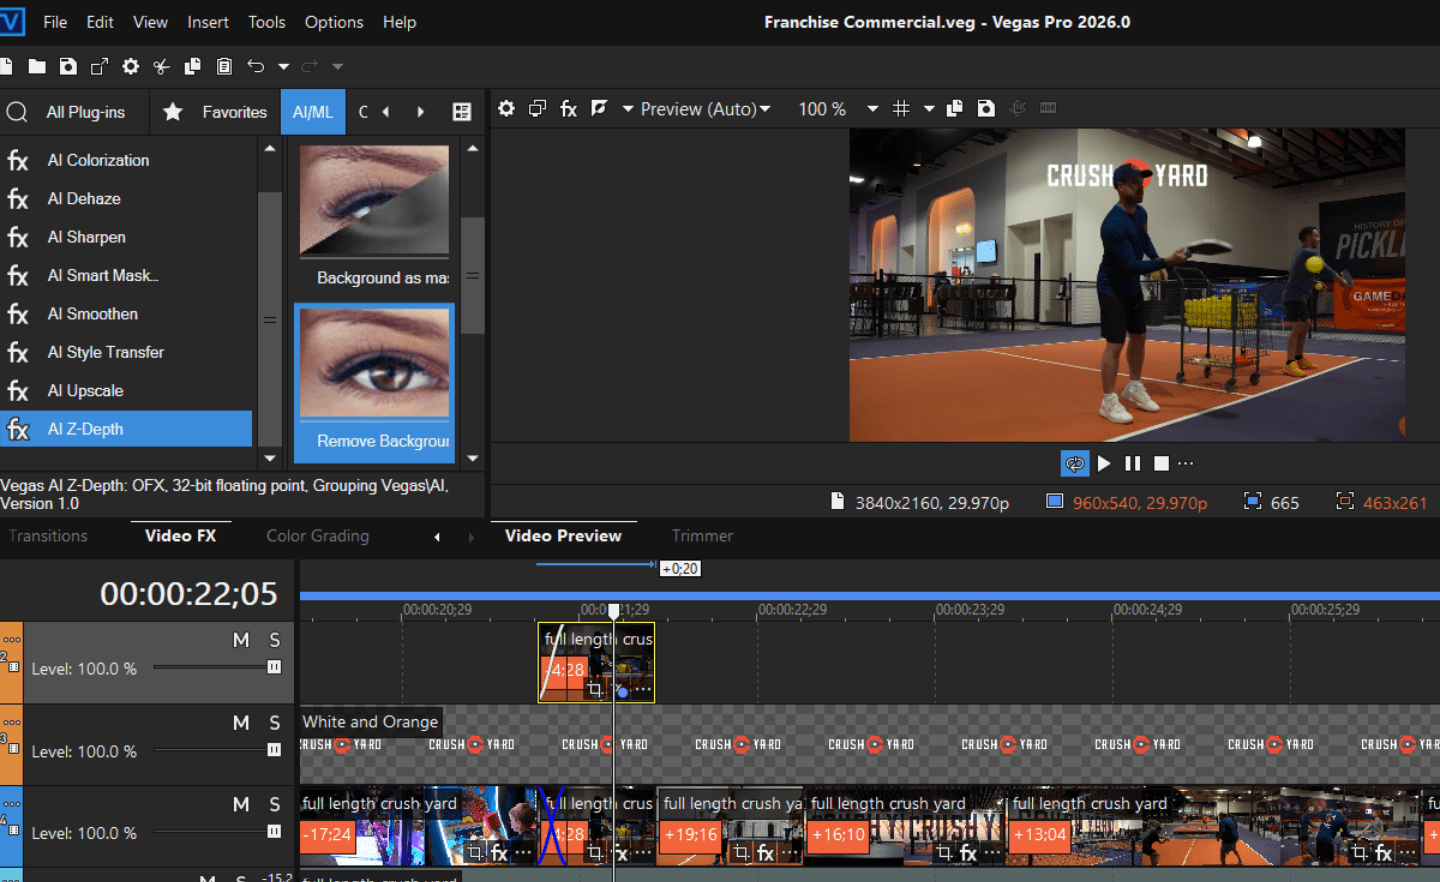Open the redo history dropdown arrow
Viewport: 1440px width, 882px height.
(x=338, y=67)
